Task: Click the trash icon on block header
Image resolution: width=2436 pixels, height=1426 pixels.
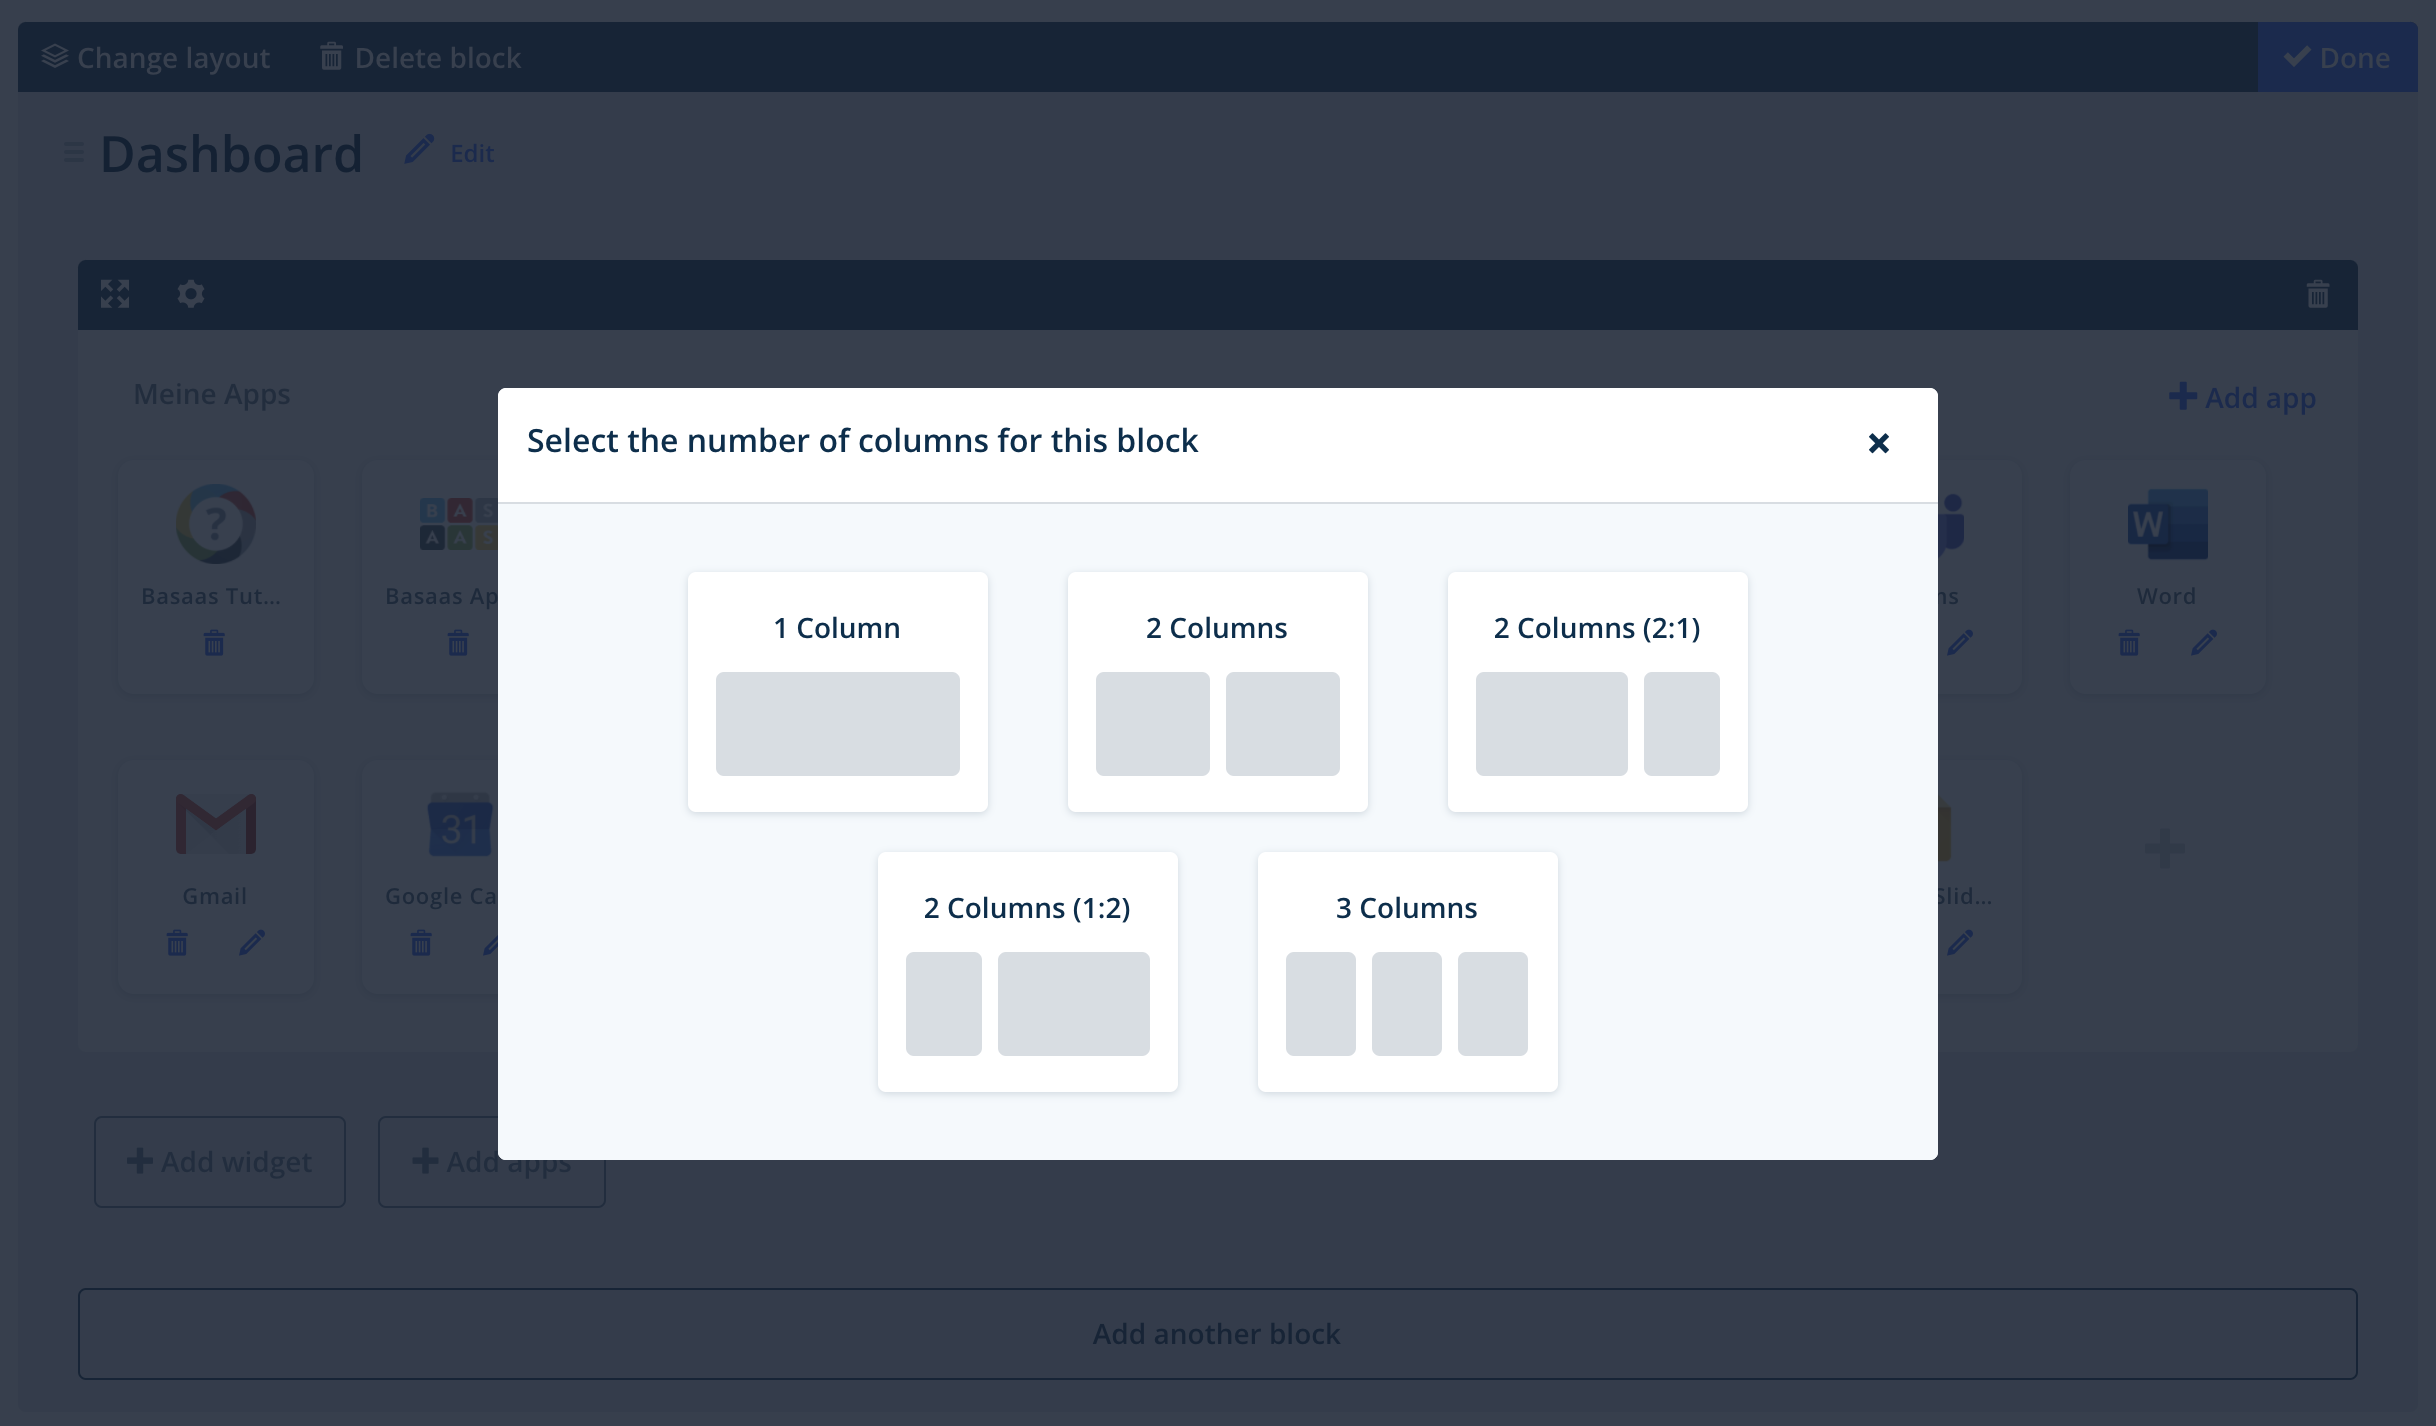Action: point(2318,294)
